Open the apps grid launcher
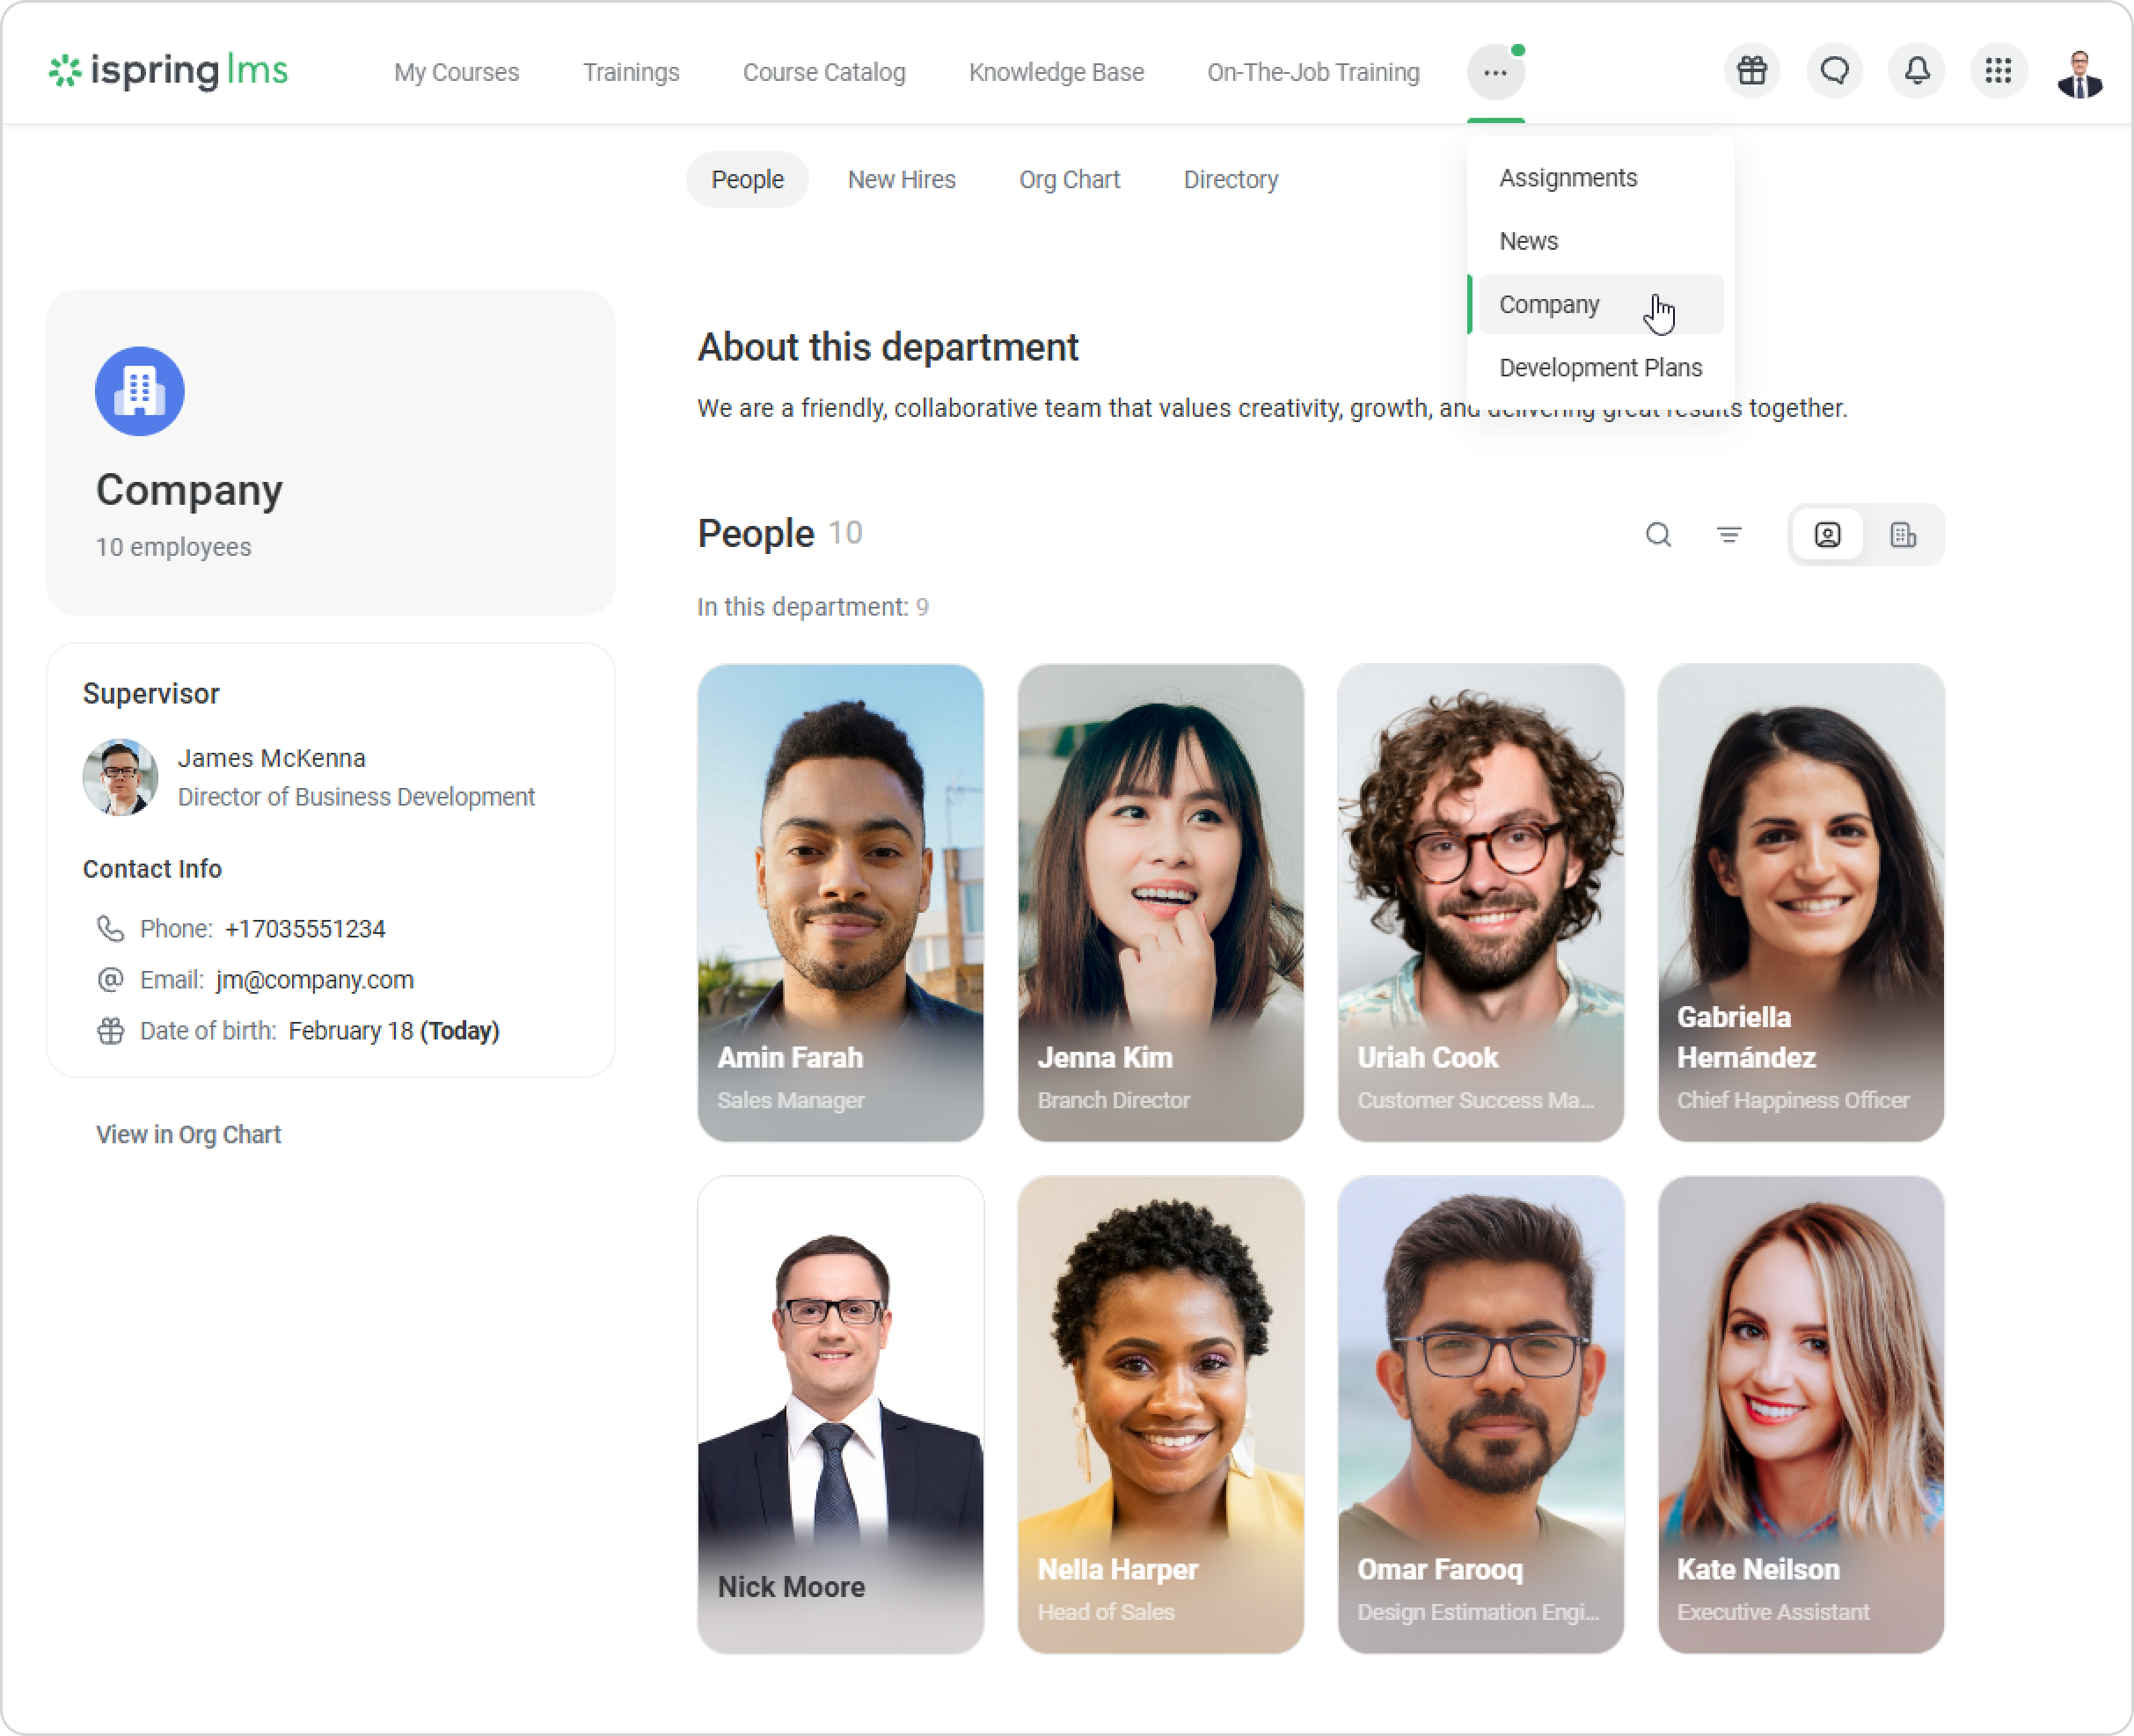Viewport: 2134px width, 1736px height. point(1998,71)
